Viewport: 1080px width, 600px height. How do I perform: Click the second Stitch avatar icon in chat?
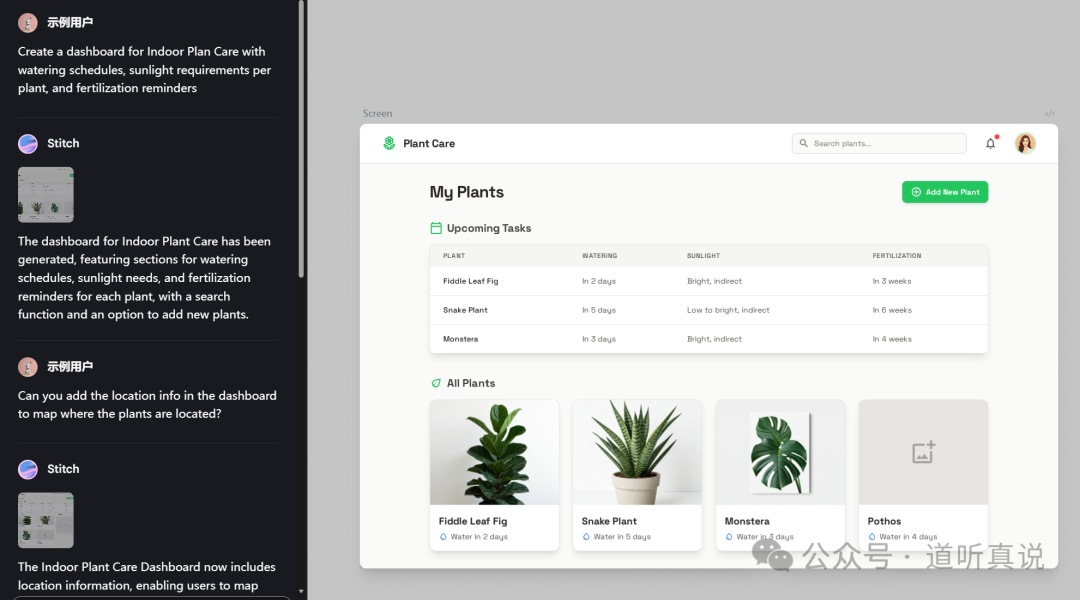coord(28,469)
